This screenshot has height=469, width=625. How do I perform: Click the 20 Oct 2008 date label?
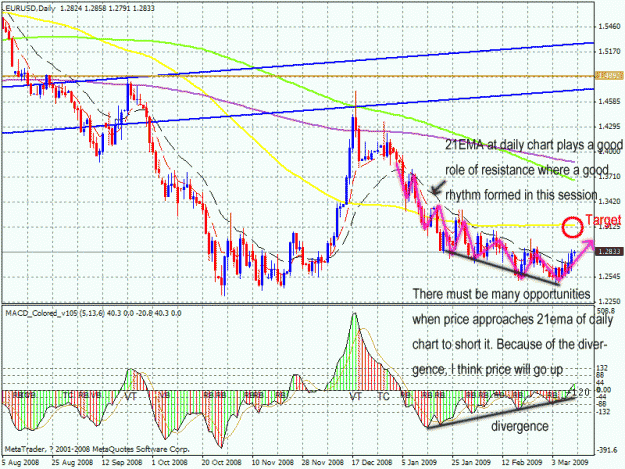pos(222,462)
